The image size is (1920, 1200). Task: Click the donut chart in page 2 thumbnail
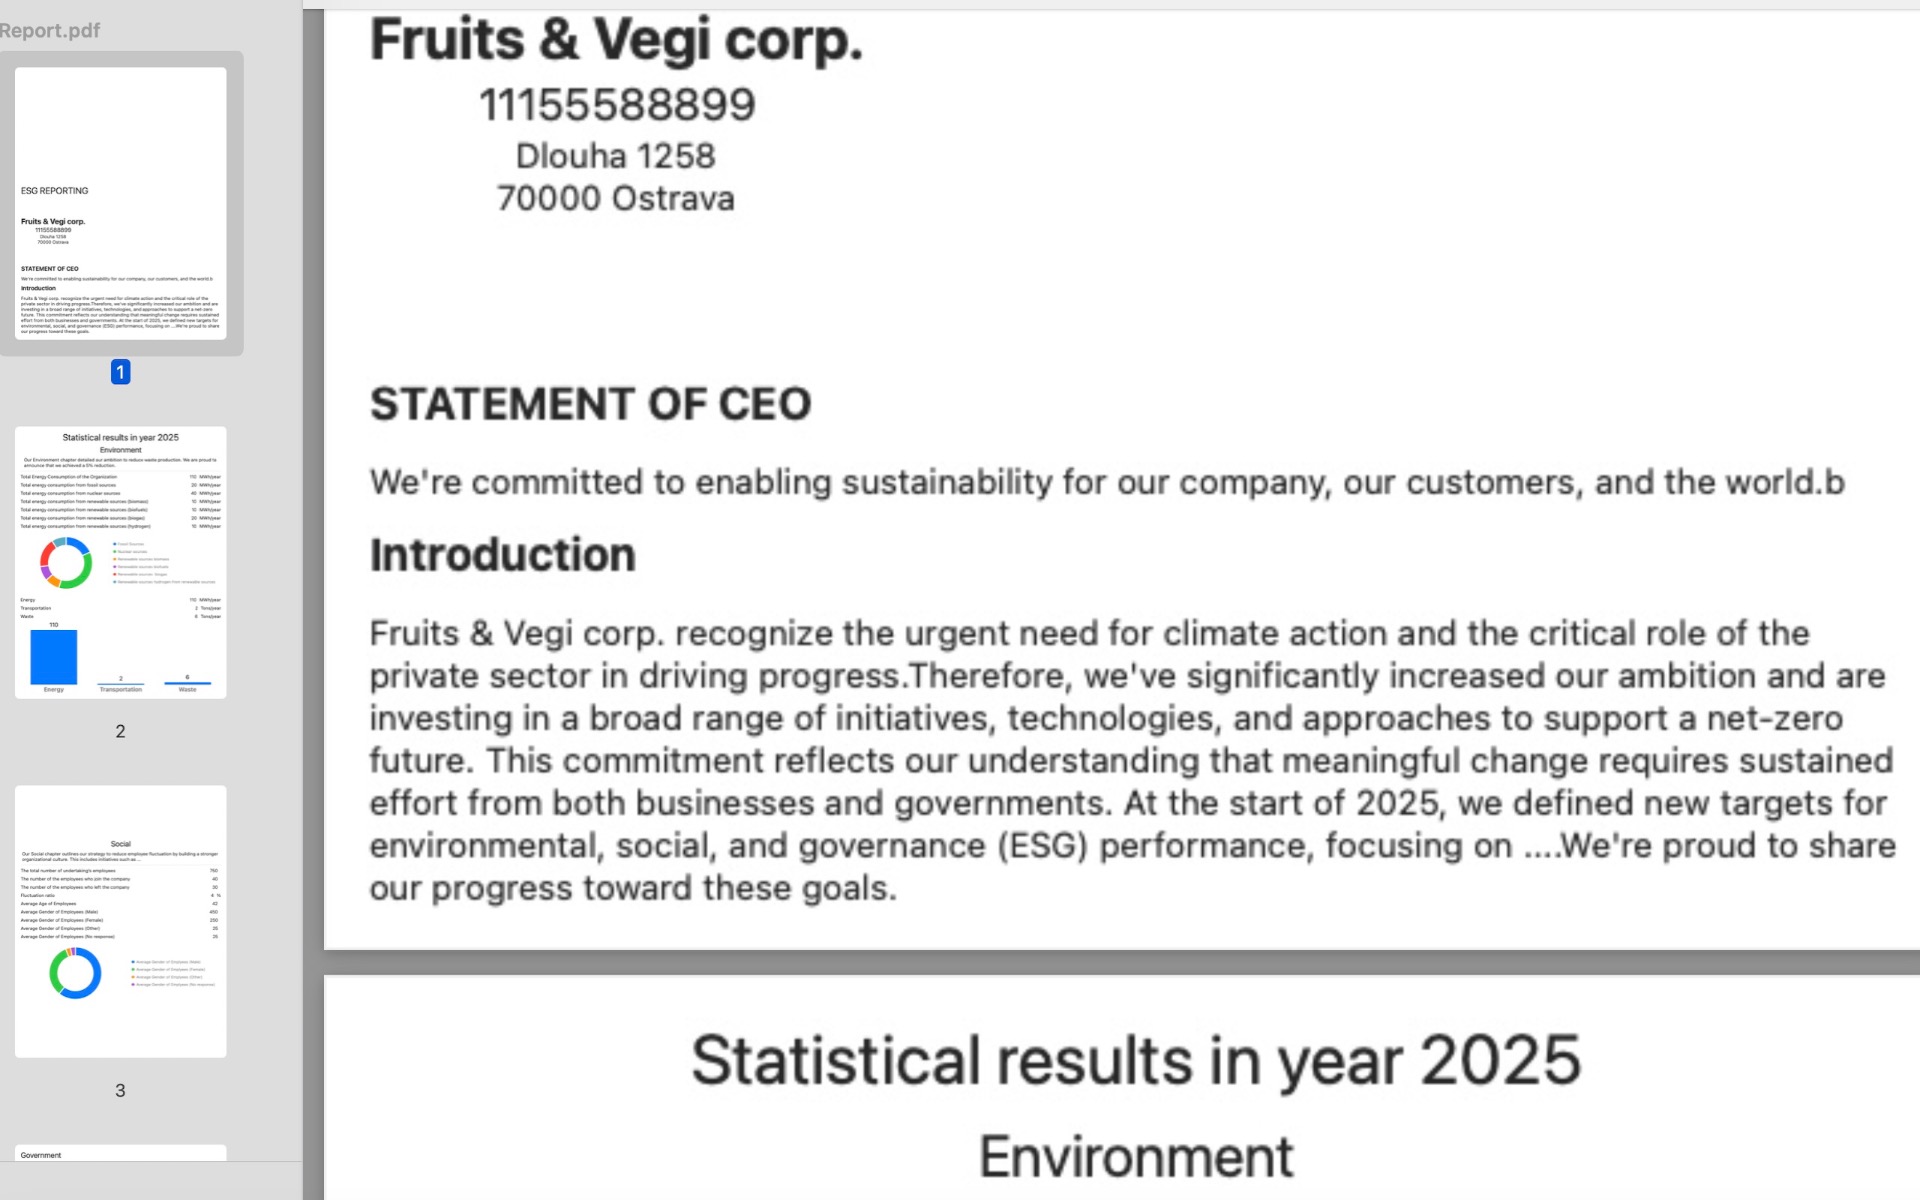66,563
